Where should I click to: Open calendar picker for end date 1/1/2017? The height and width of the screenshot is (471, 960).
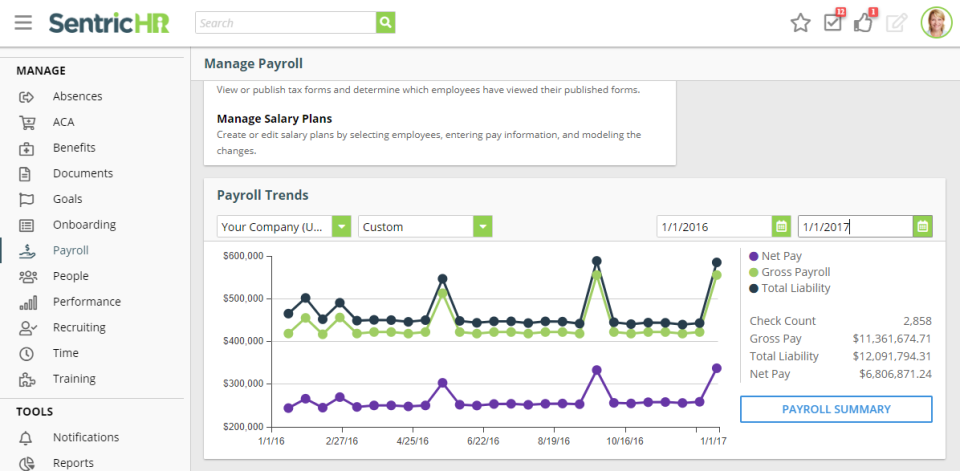click(922, 227)
